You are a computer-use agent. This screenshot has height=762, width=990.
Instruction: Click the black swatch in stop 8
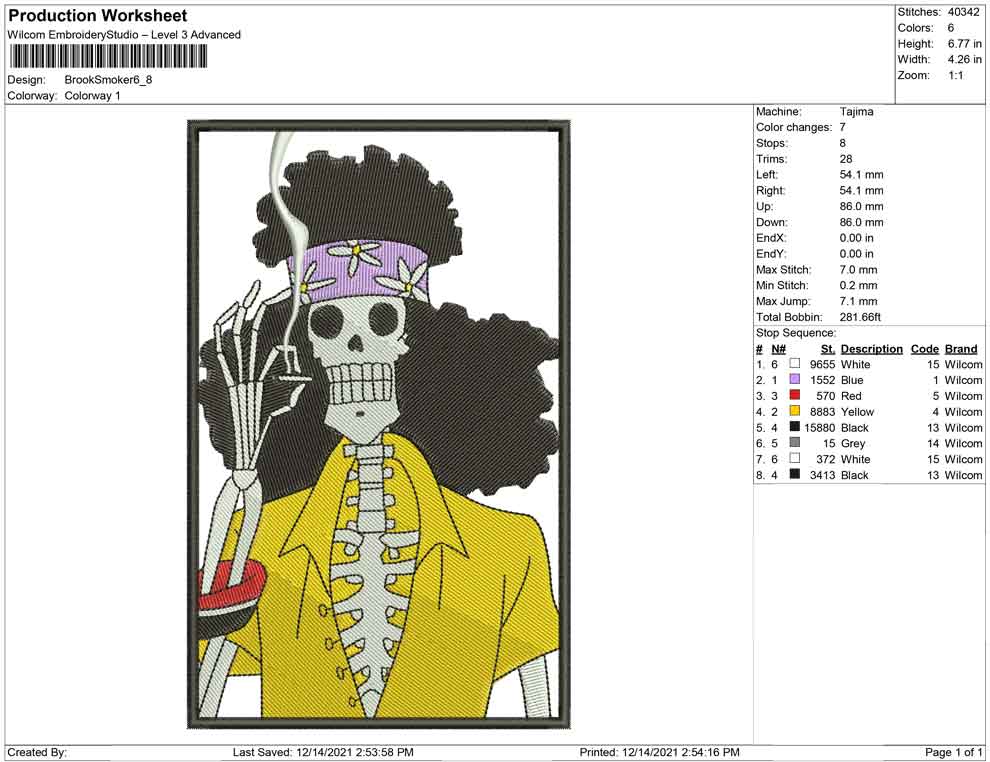pos(795,474)
